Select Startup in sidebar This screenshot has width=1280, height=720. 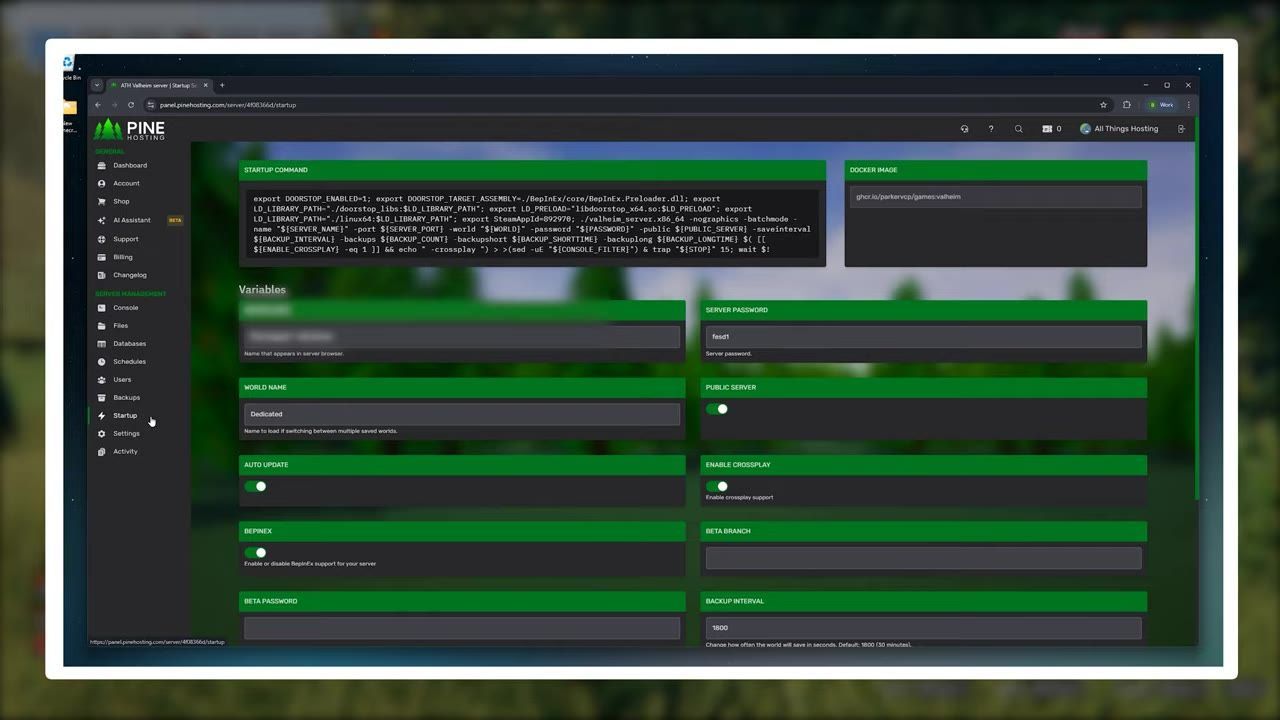pos(125,415)
